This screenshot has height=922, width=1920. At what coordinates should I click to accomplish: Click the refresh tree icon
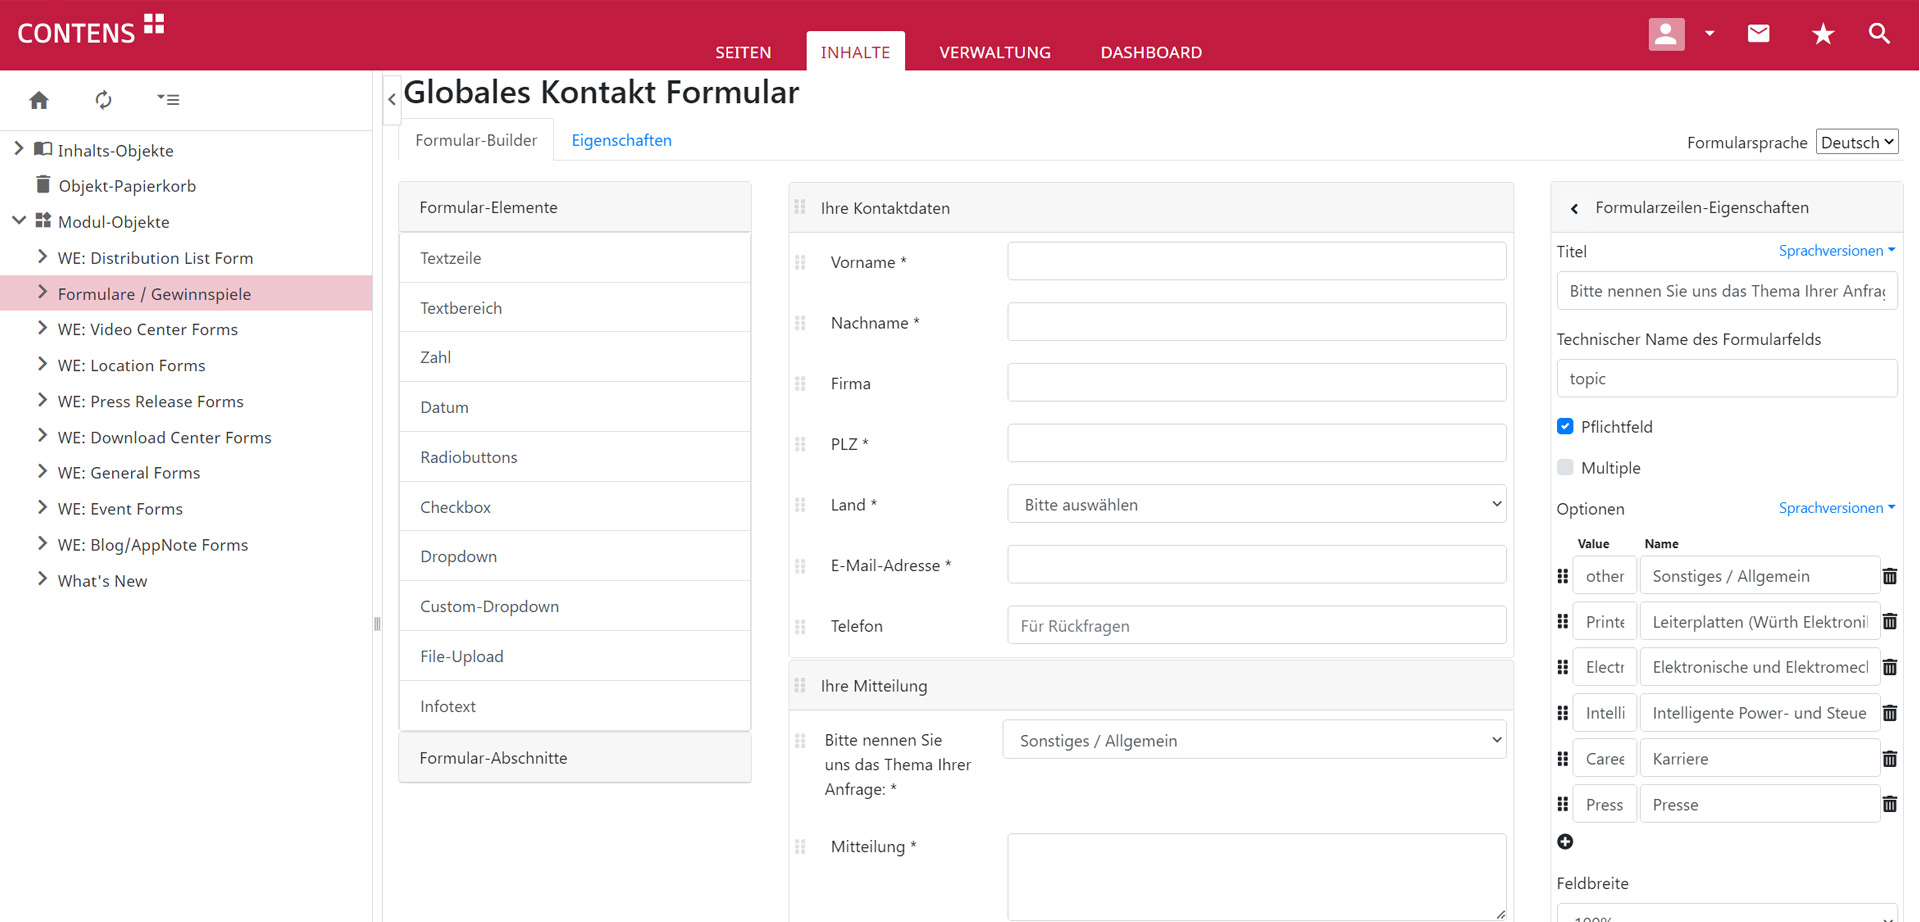(x=103, y=100)
